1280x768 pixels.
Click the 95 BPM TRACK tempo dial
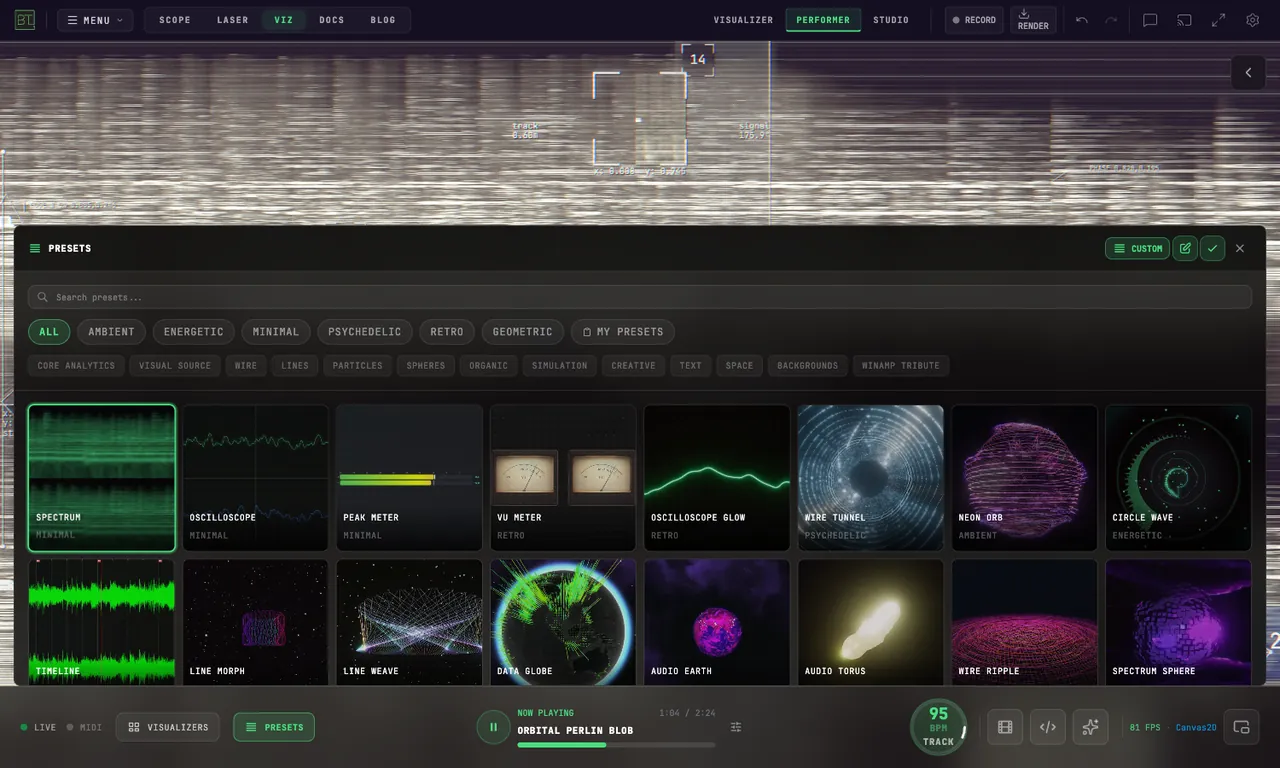pos(938,727)
